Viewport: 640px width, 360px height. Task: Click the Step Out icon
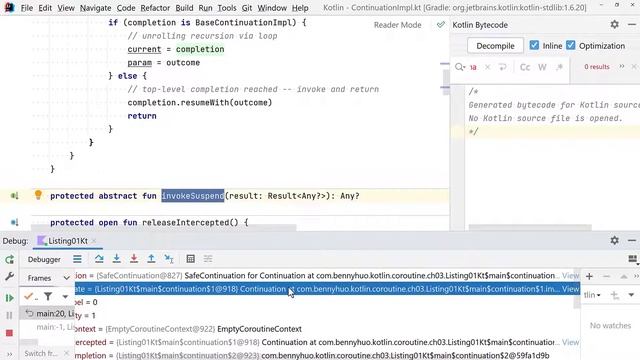(151, 259)
